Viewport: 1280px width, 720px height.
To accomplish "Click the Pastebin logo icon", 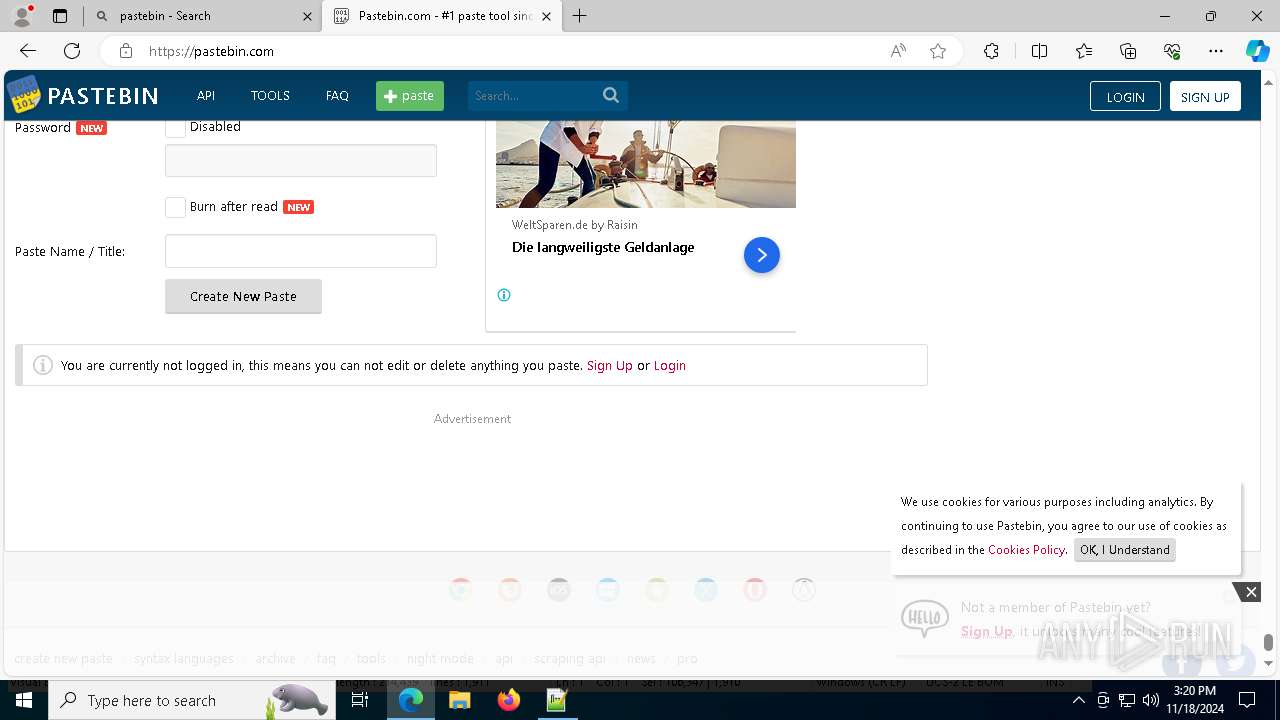I will tap(24, 95).
